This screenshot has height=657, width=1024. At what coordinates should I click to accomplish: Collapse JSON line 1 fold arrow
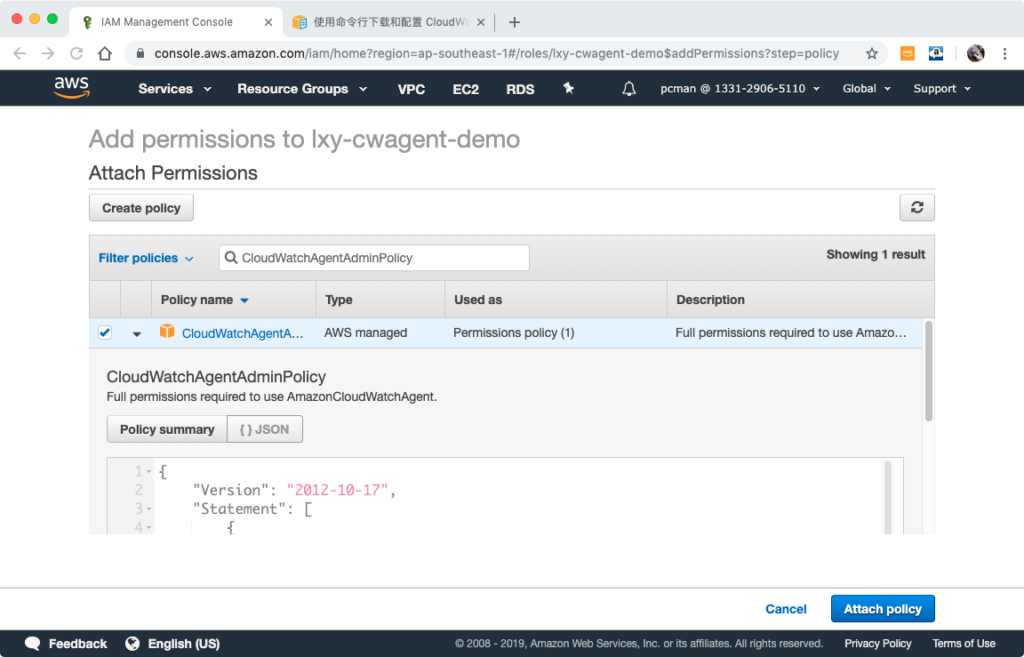(149, 472)
